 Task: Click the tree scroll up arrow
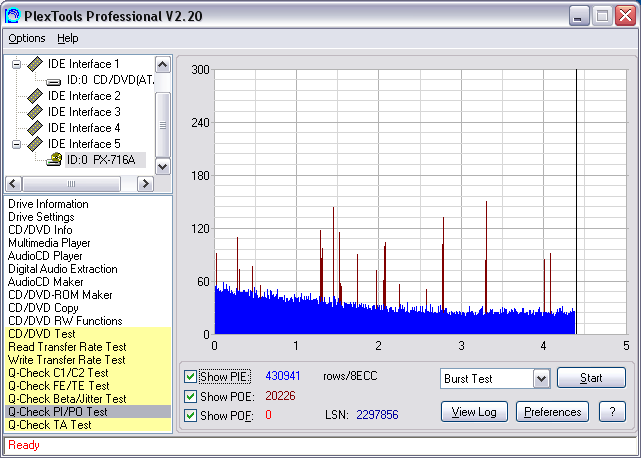click(163, 65)
